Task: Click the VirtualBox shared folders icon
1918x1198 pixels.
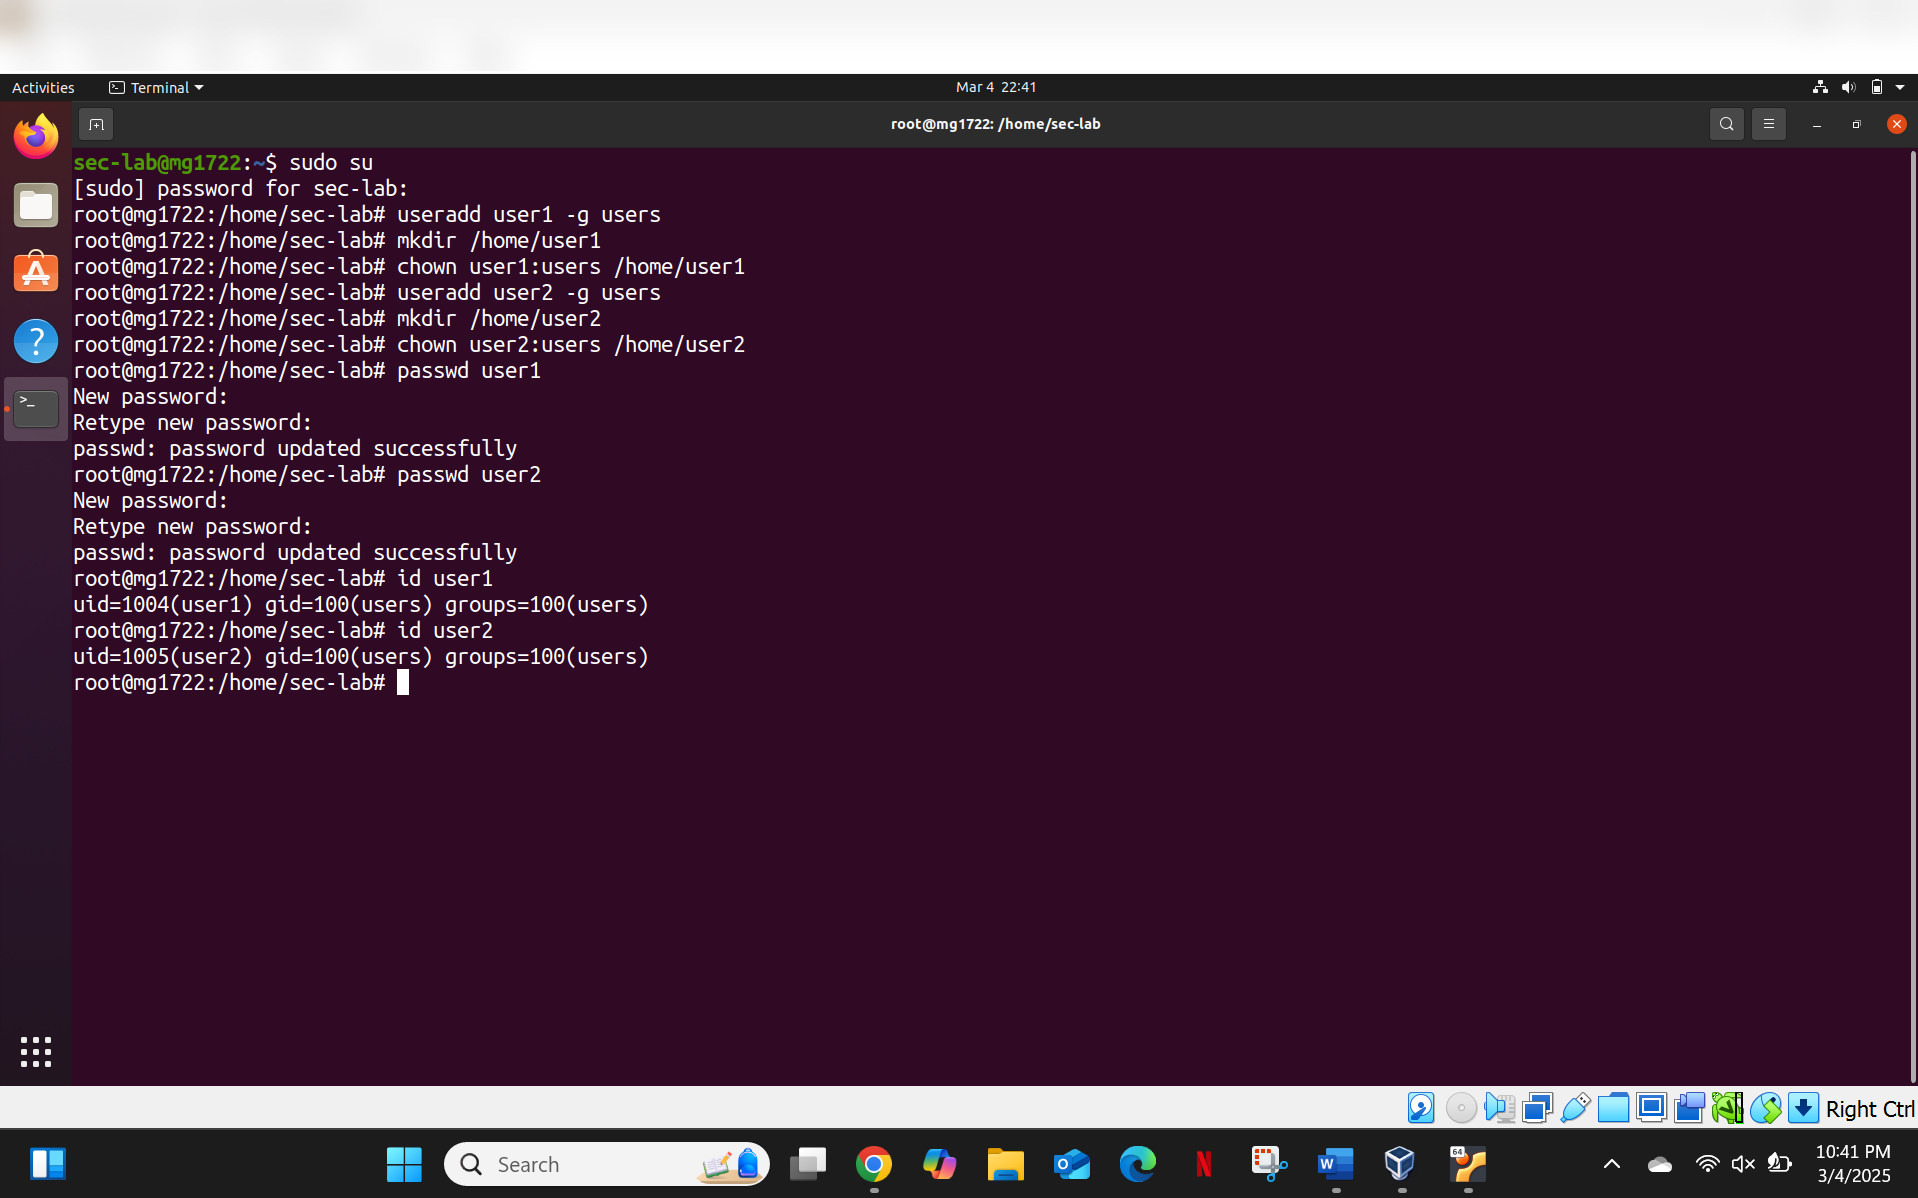Action: 1613,1108
